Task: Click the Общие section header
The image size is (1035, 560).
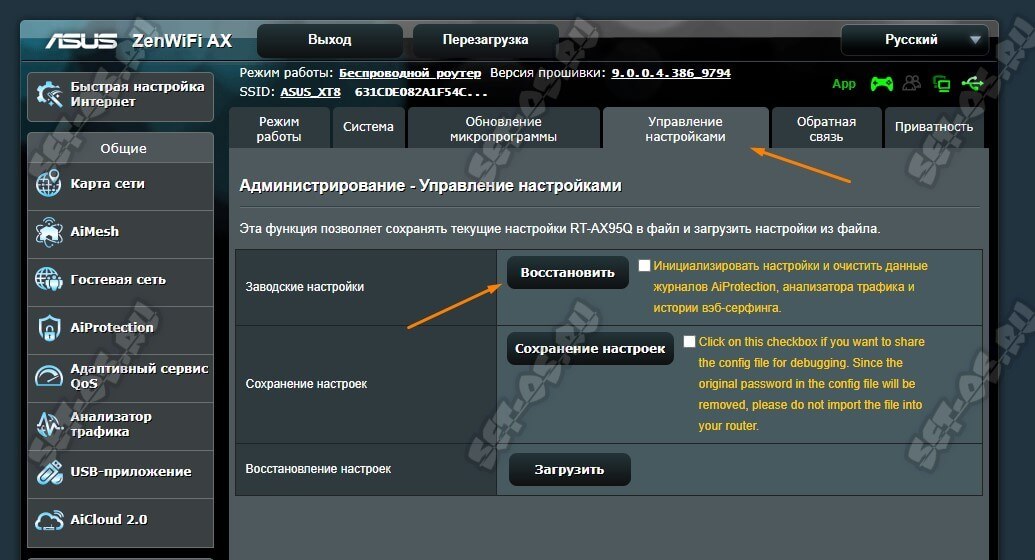Action: point(123,149)
